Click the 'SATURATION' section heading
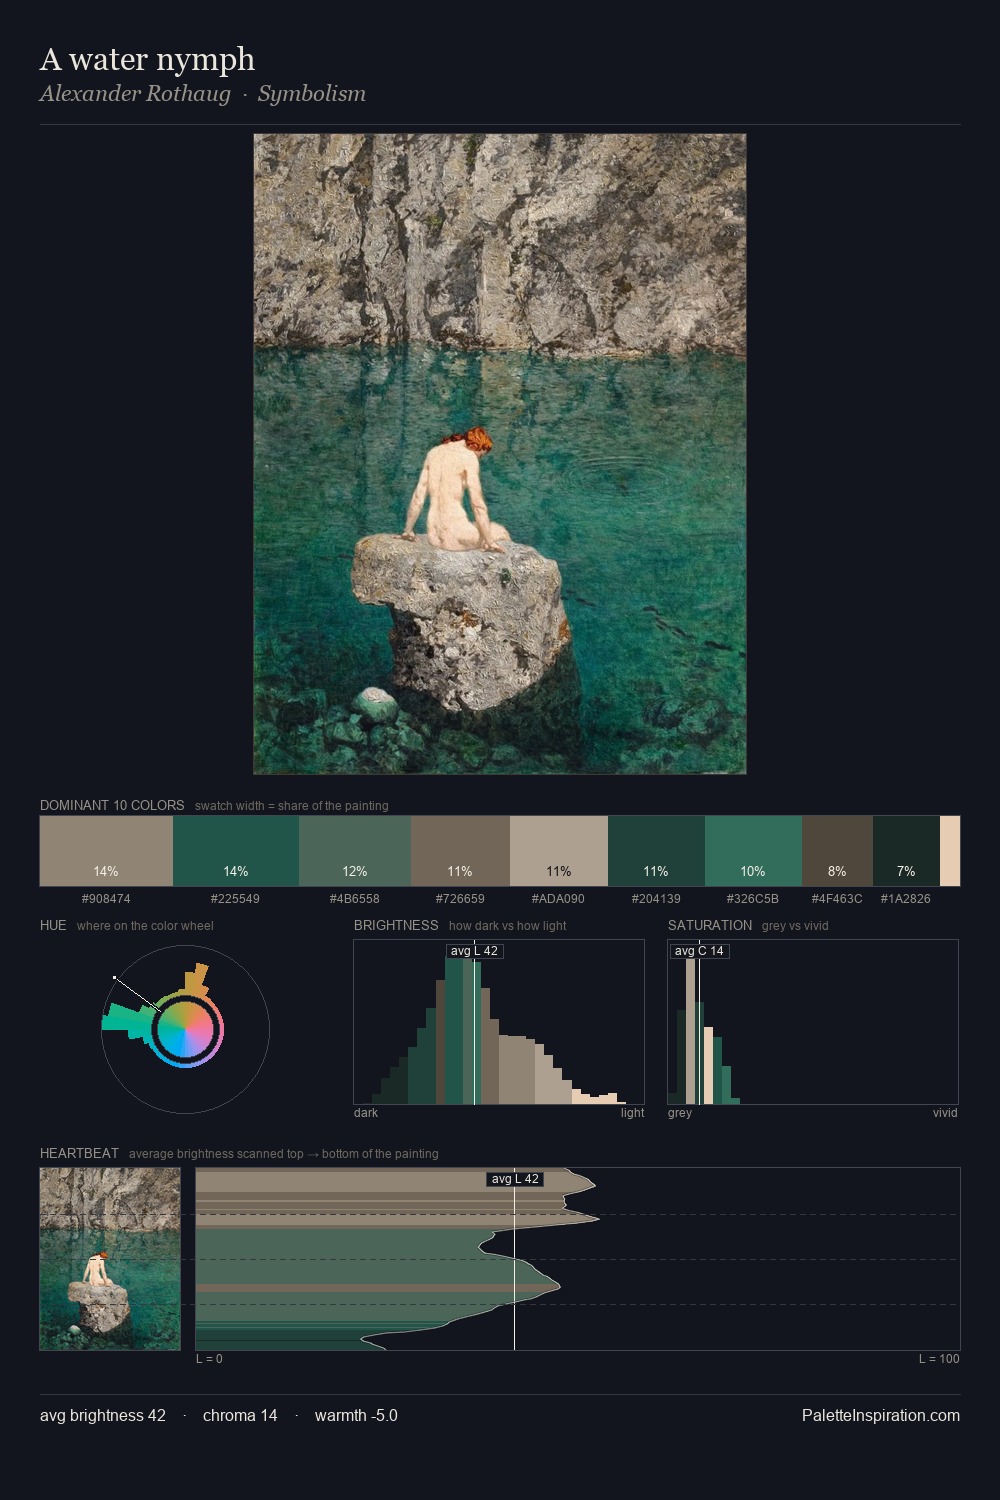The image size is (1000, 1500). tap(710, 925)
